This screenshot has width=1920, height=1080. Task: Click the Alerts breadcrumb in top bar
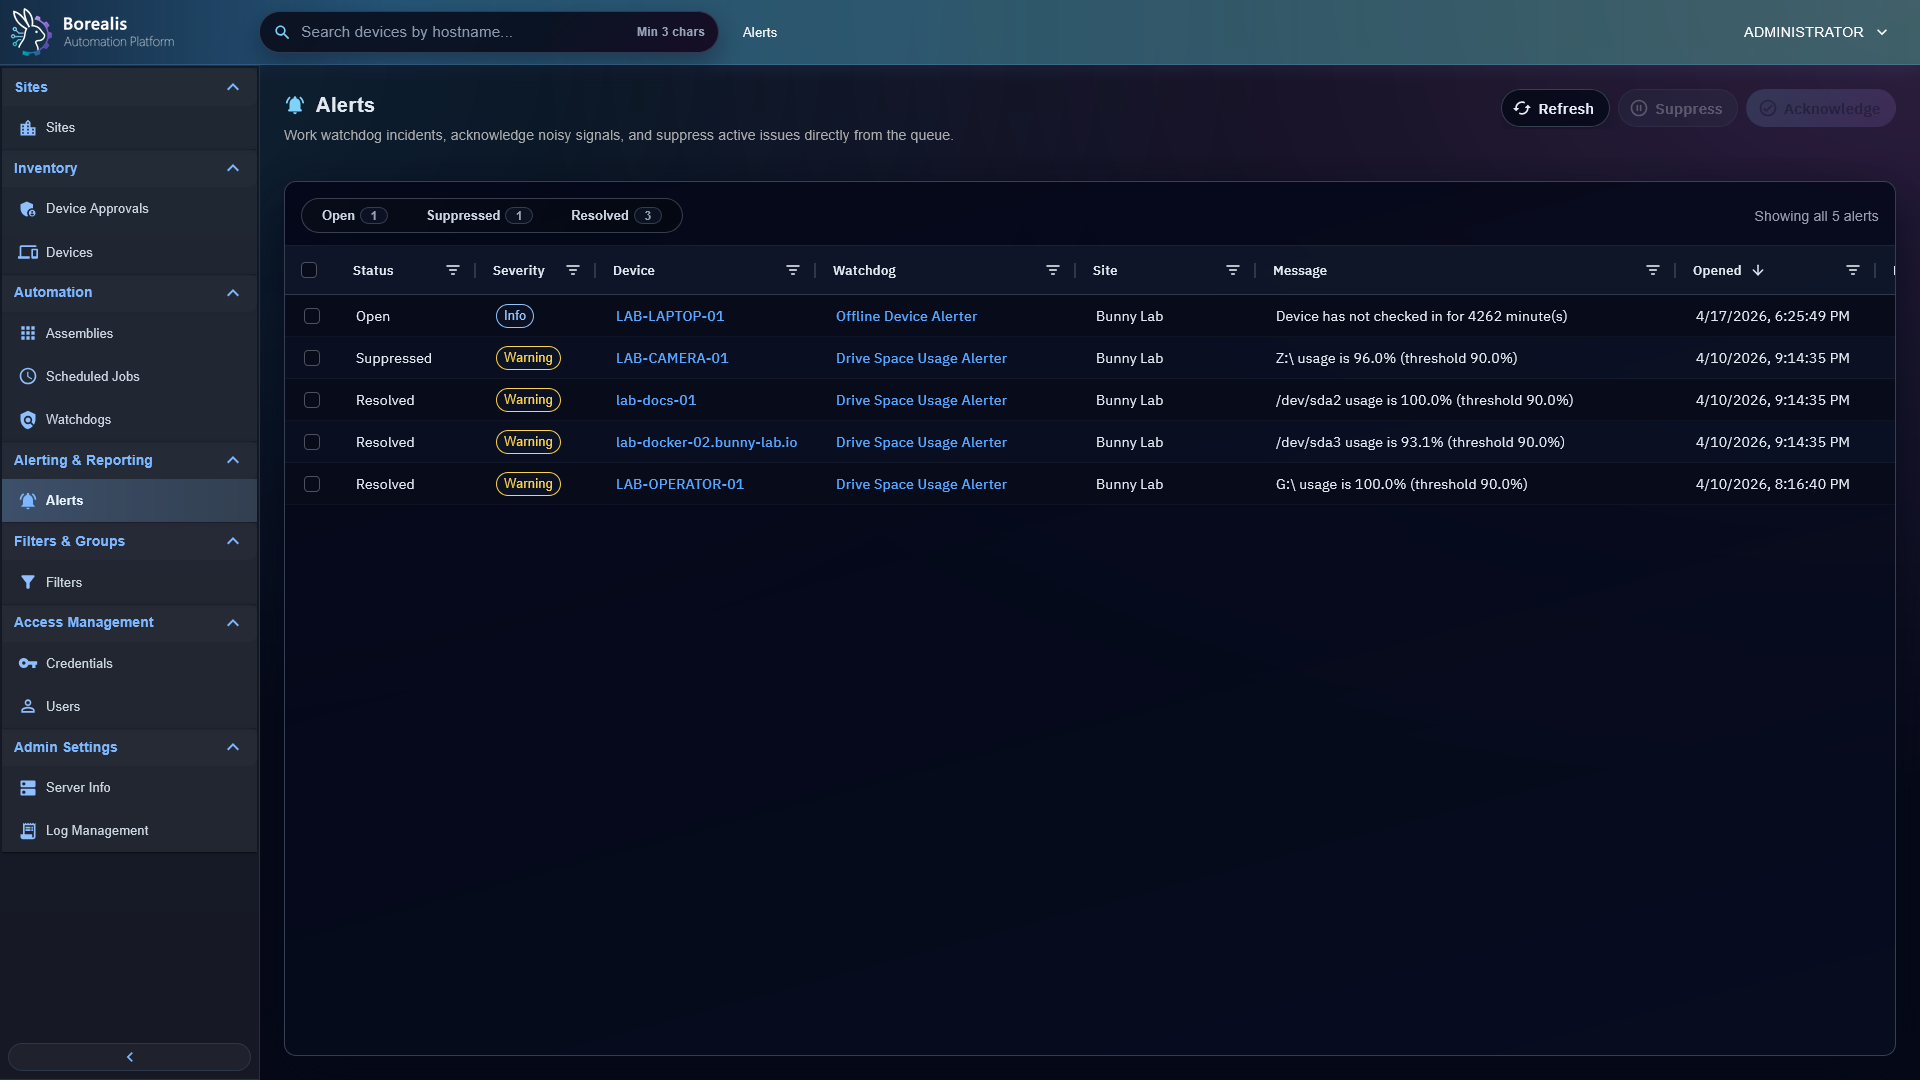click(760, 32)
